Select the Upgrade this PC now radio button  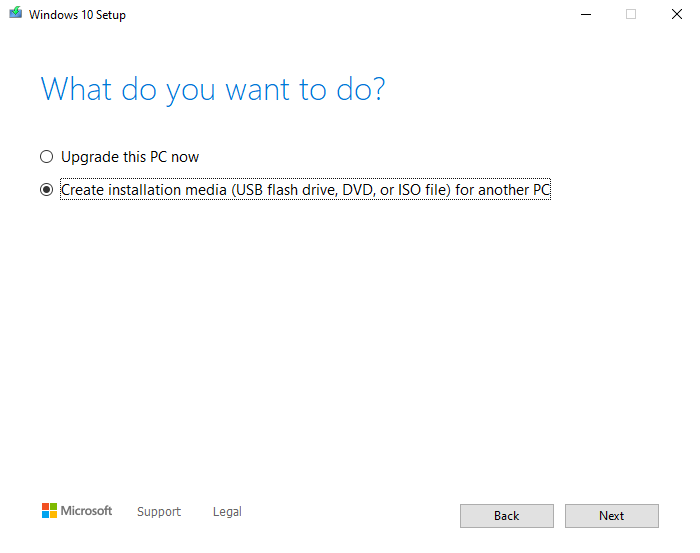point(46,157)
